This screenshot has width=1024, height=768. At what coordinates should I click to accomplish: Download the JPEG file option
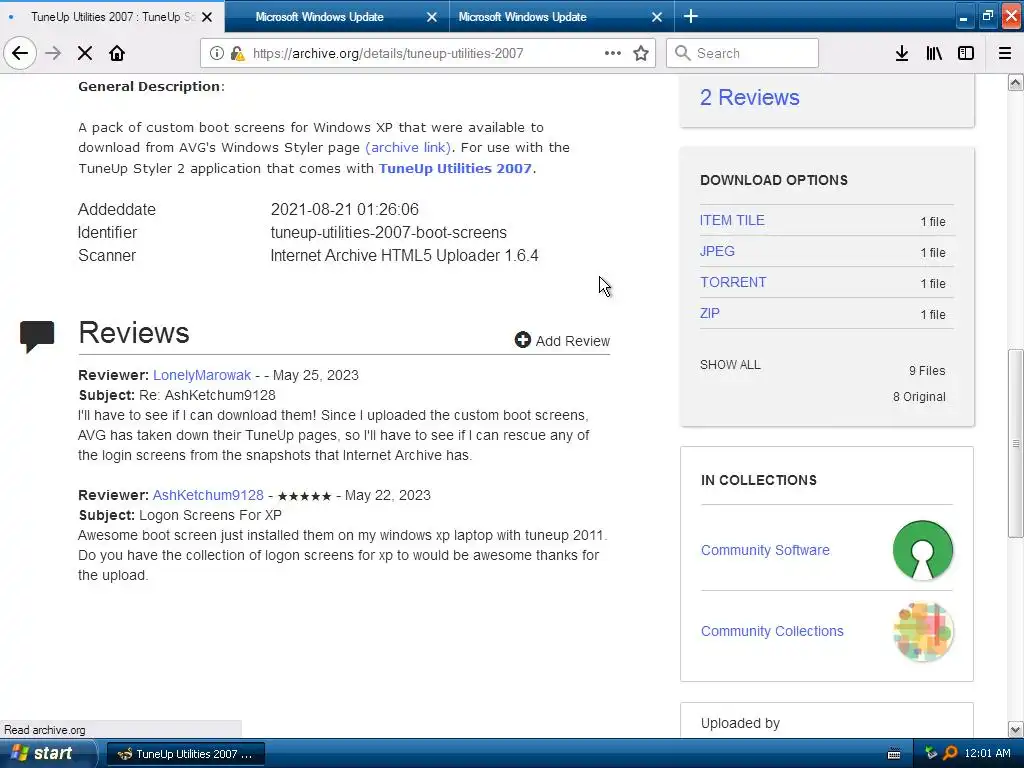click(717, 251)
